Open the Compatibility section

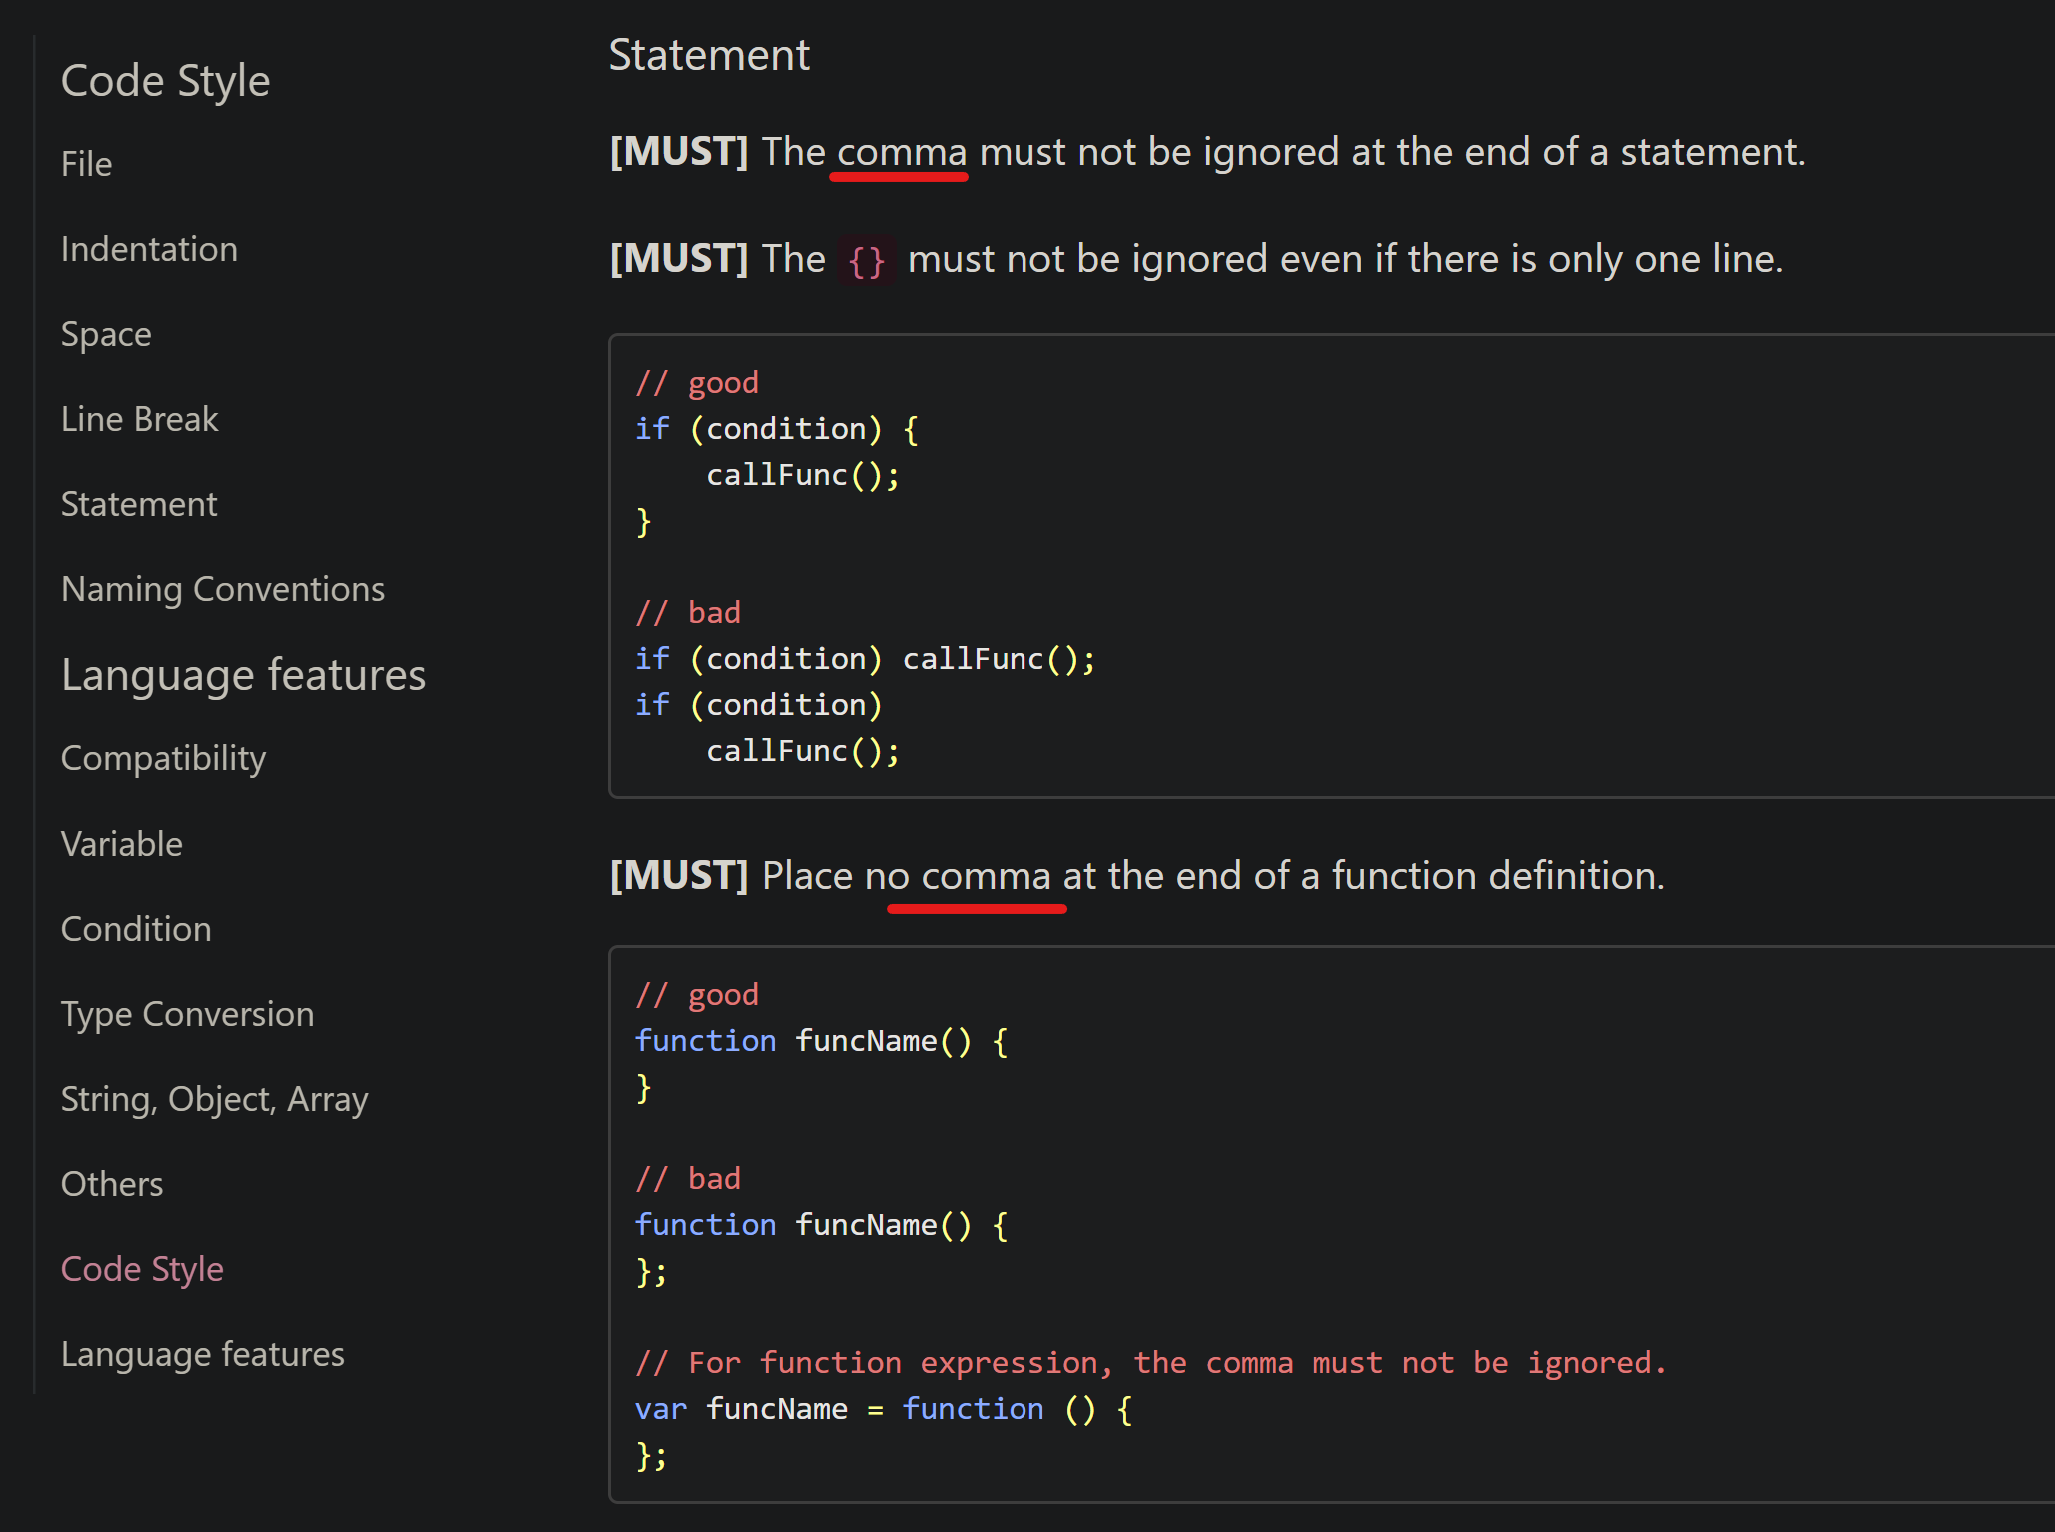(163, 759)
